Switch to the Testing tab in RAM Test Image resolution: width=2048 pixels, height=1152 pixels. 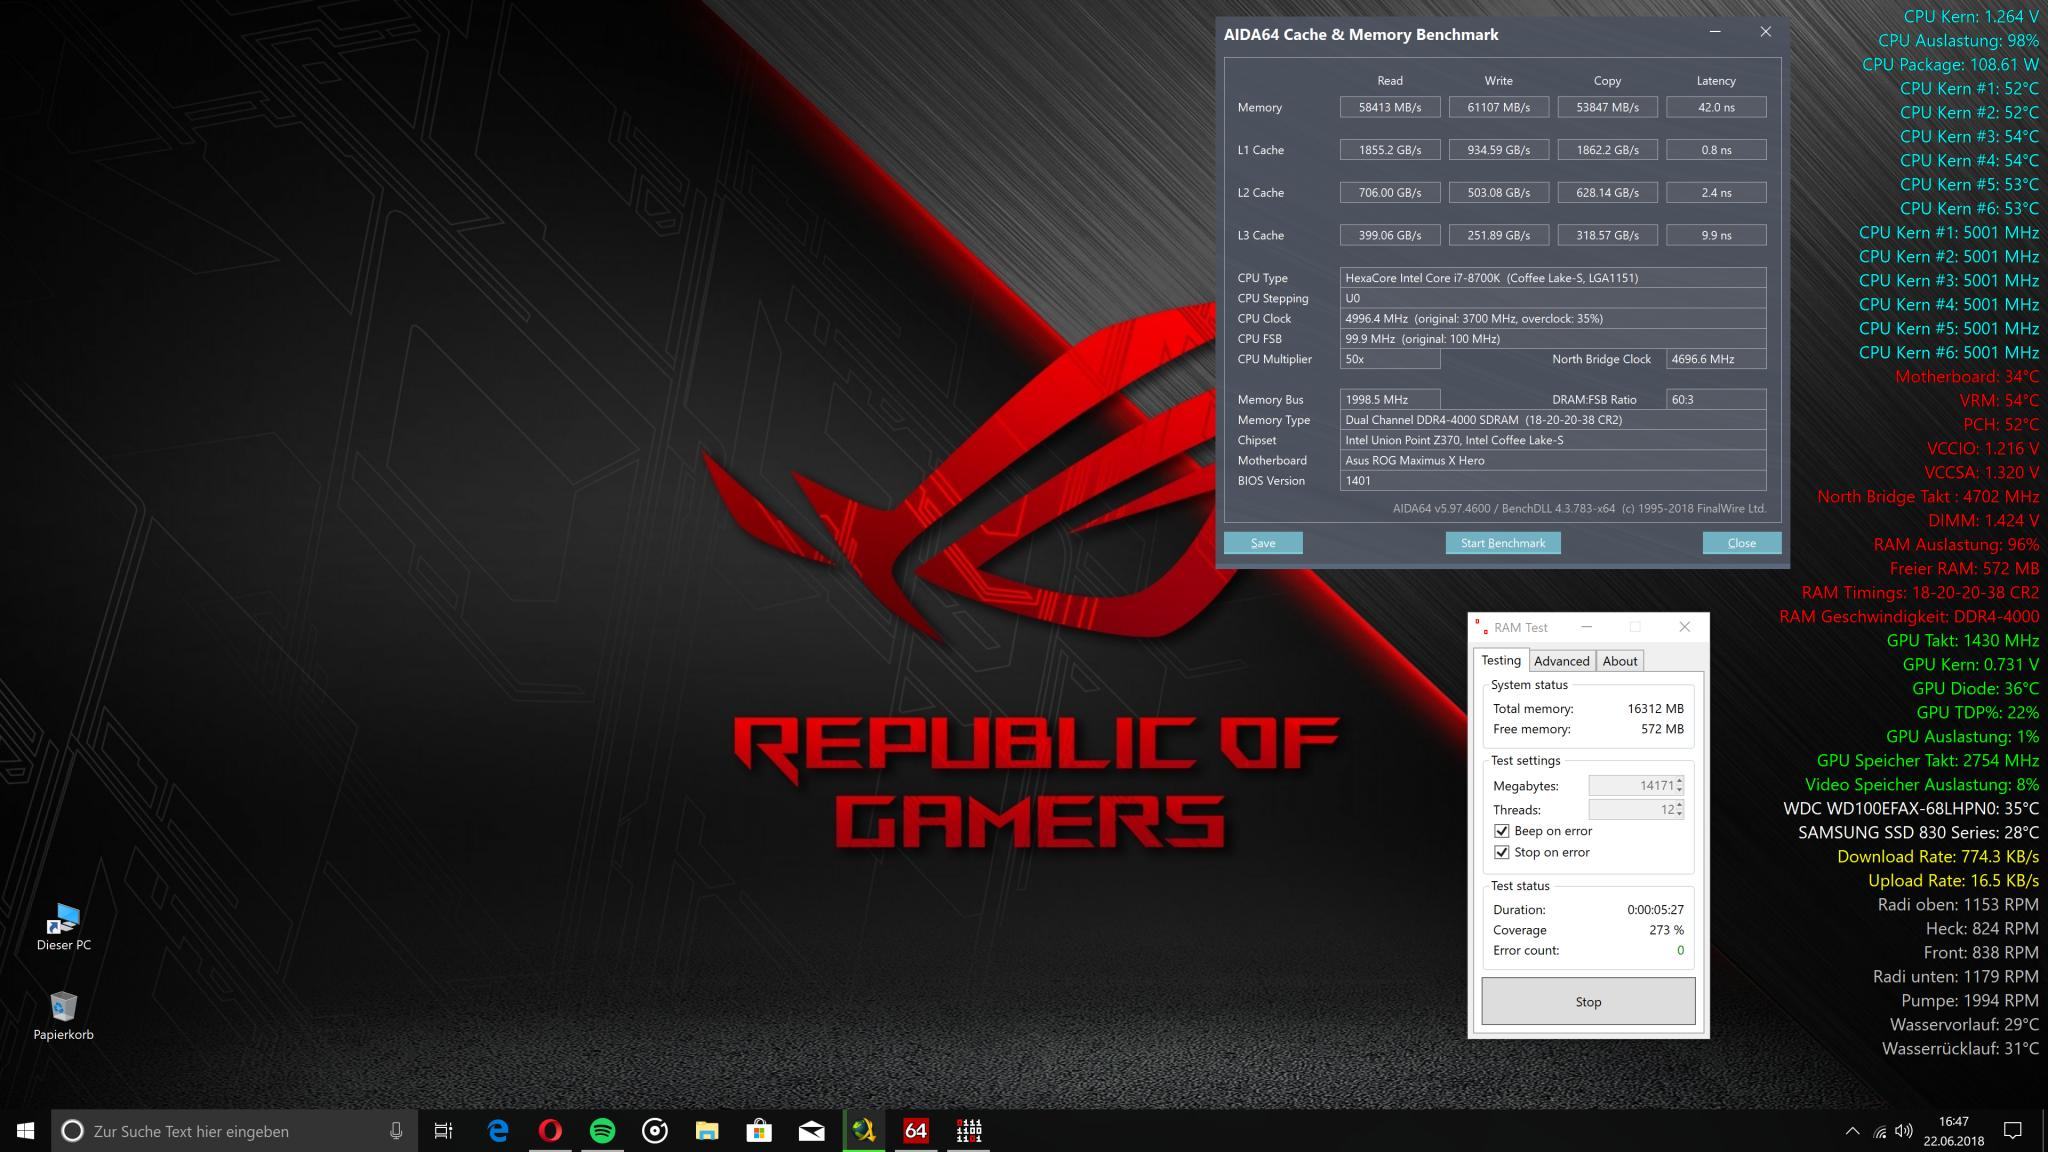tap(1500, 660)
